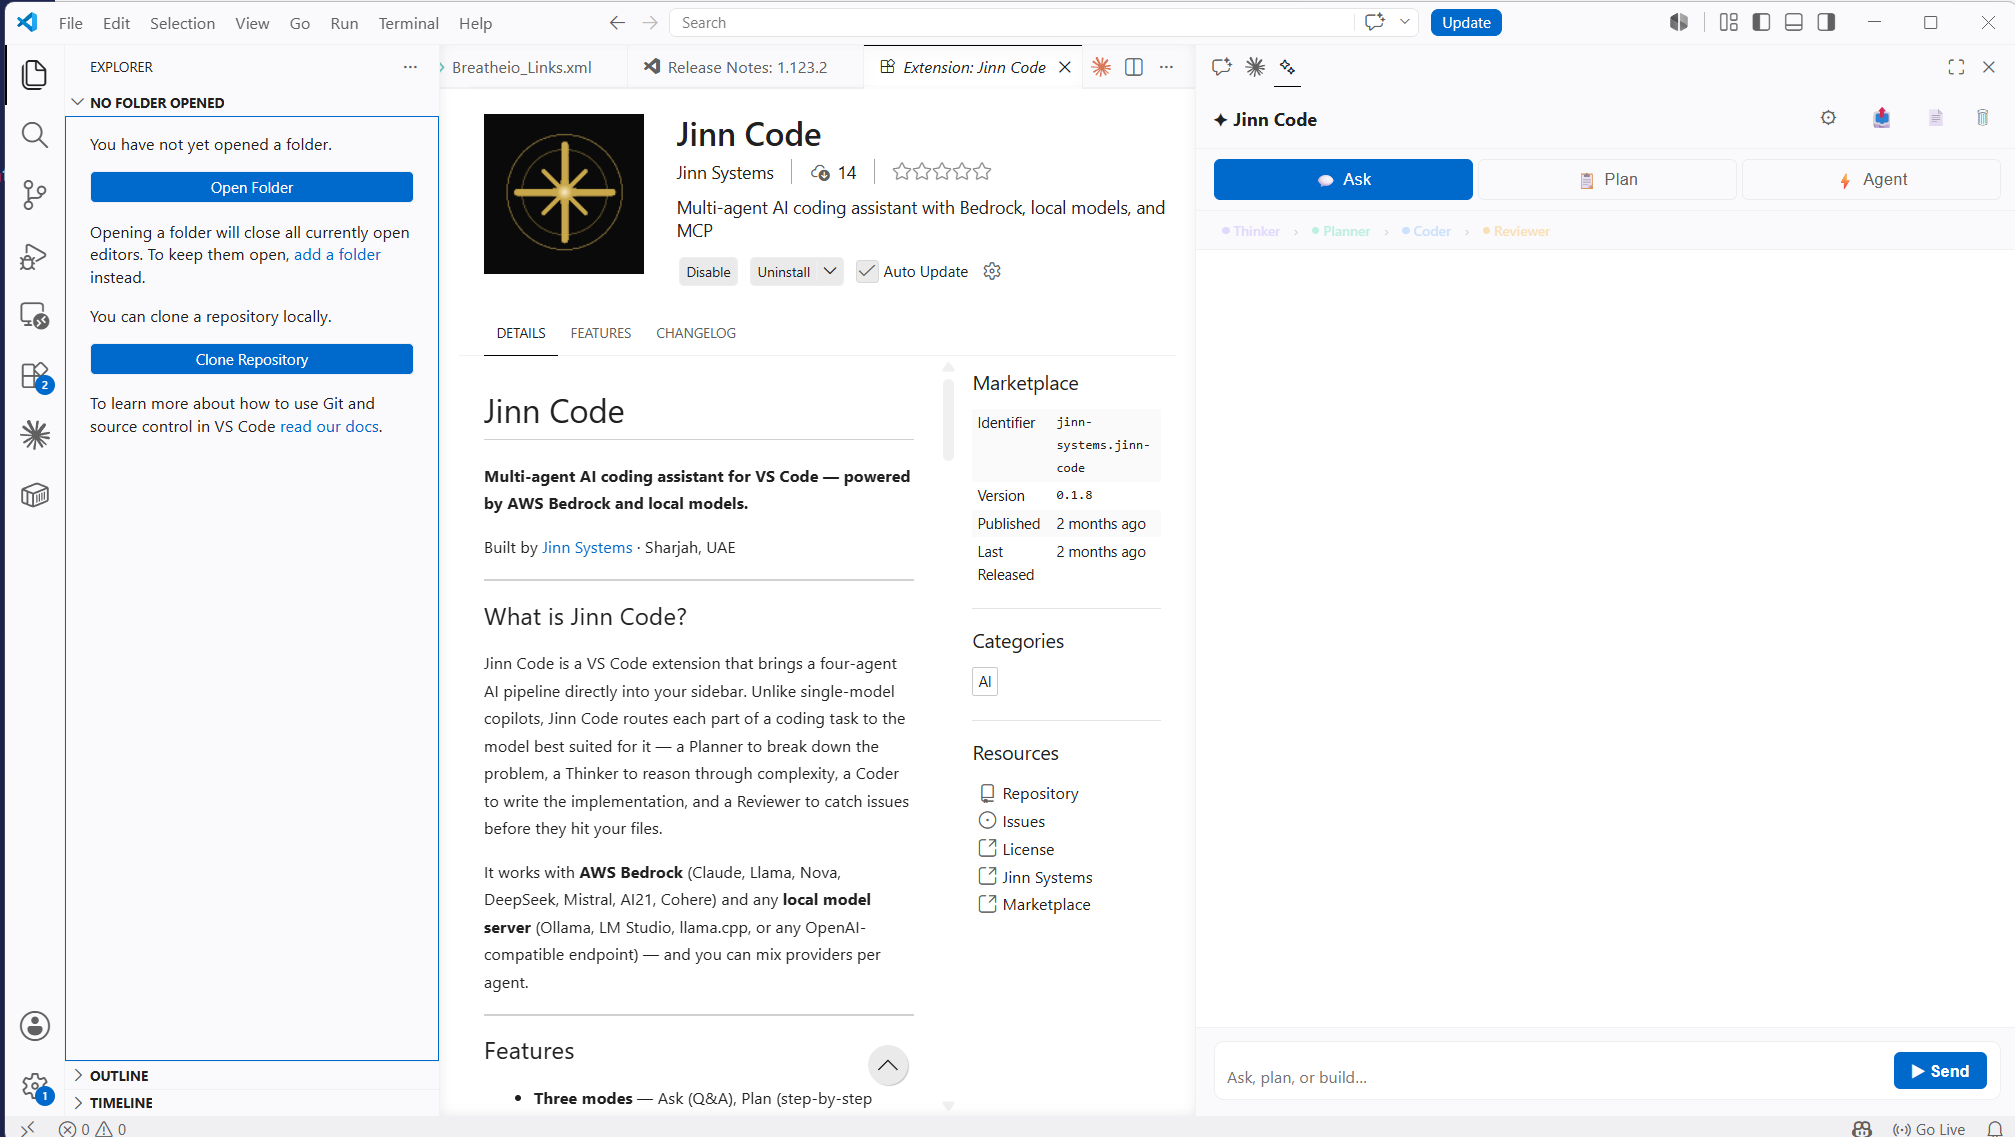Screen dimensions: 2015x1137
Task: Go forward using the navigation arrow
Action: (x=650, y=23)
